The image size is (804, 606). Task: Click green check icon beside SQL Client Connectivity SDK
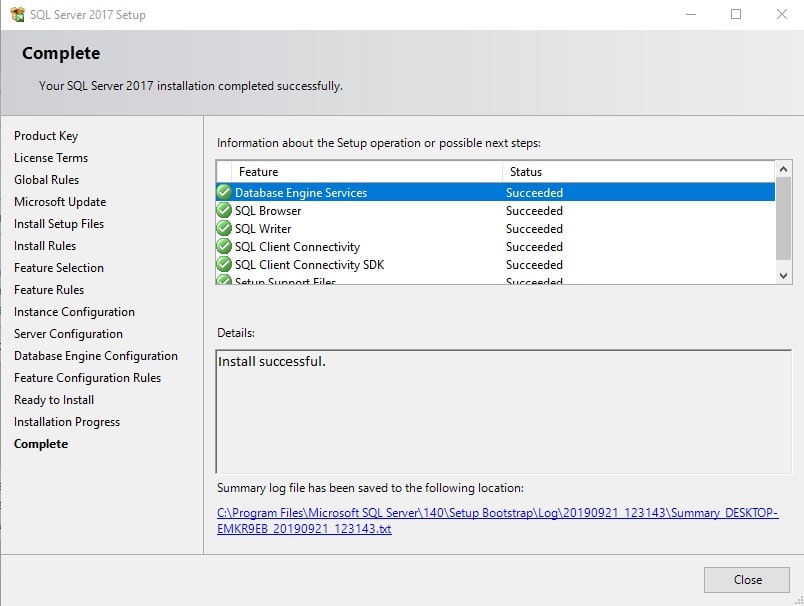coord(224,265)
